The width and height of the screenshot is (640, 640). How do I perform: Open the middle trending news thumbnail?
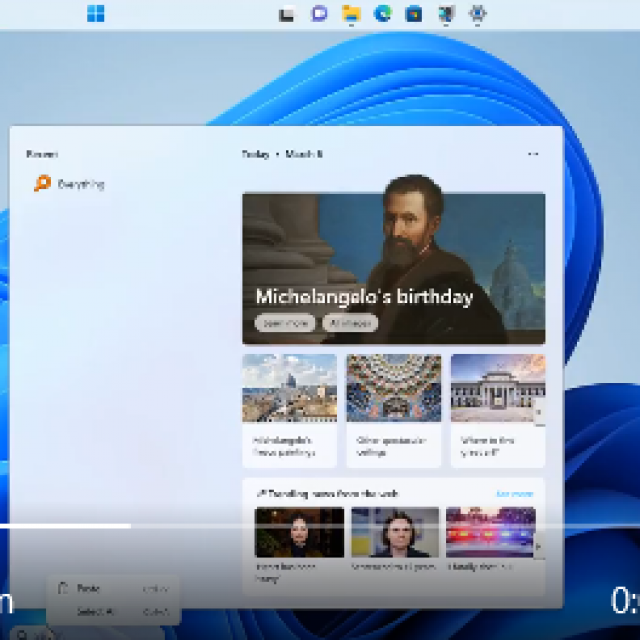[395, 532]
